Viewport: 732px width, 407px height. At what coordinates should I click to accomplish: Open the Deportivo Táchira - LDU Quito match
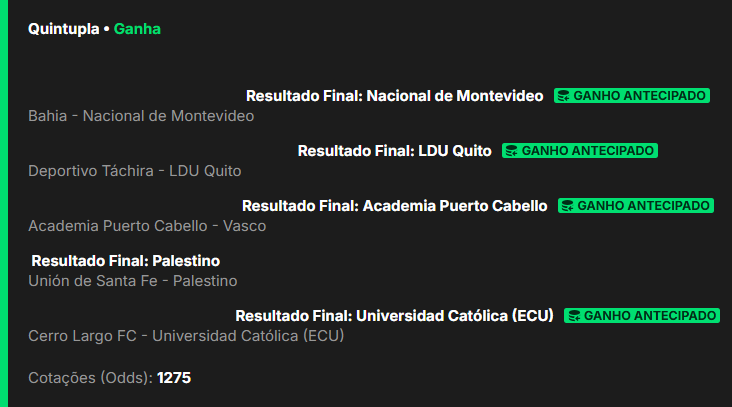[135, 171]
